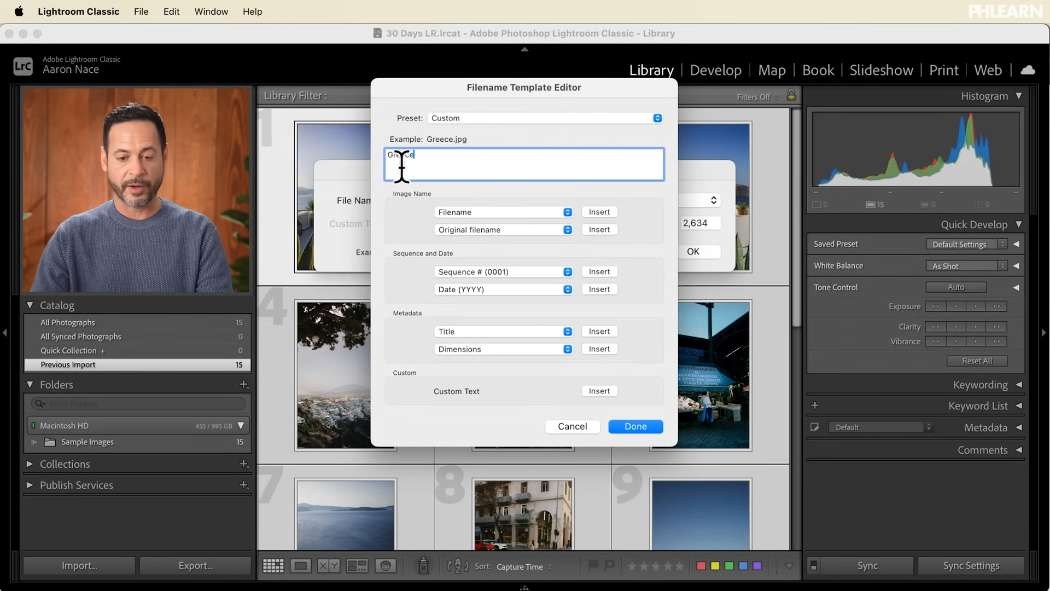This screenshot has width=1050, height=591.
Task: Open the Apple menu
Action: coord(19,11)
